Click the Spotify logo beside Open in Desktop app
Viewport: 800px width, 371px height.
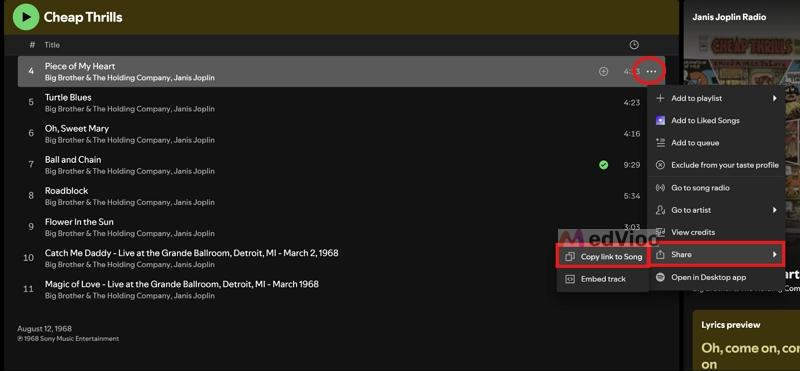(660, 277)
